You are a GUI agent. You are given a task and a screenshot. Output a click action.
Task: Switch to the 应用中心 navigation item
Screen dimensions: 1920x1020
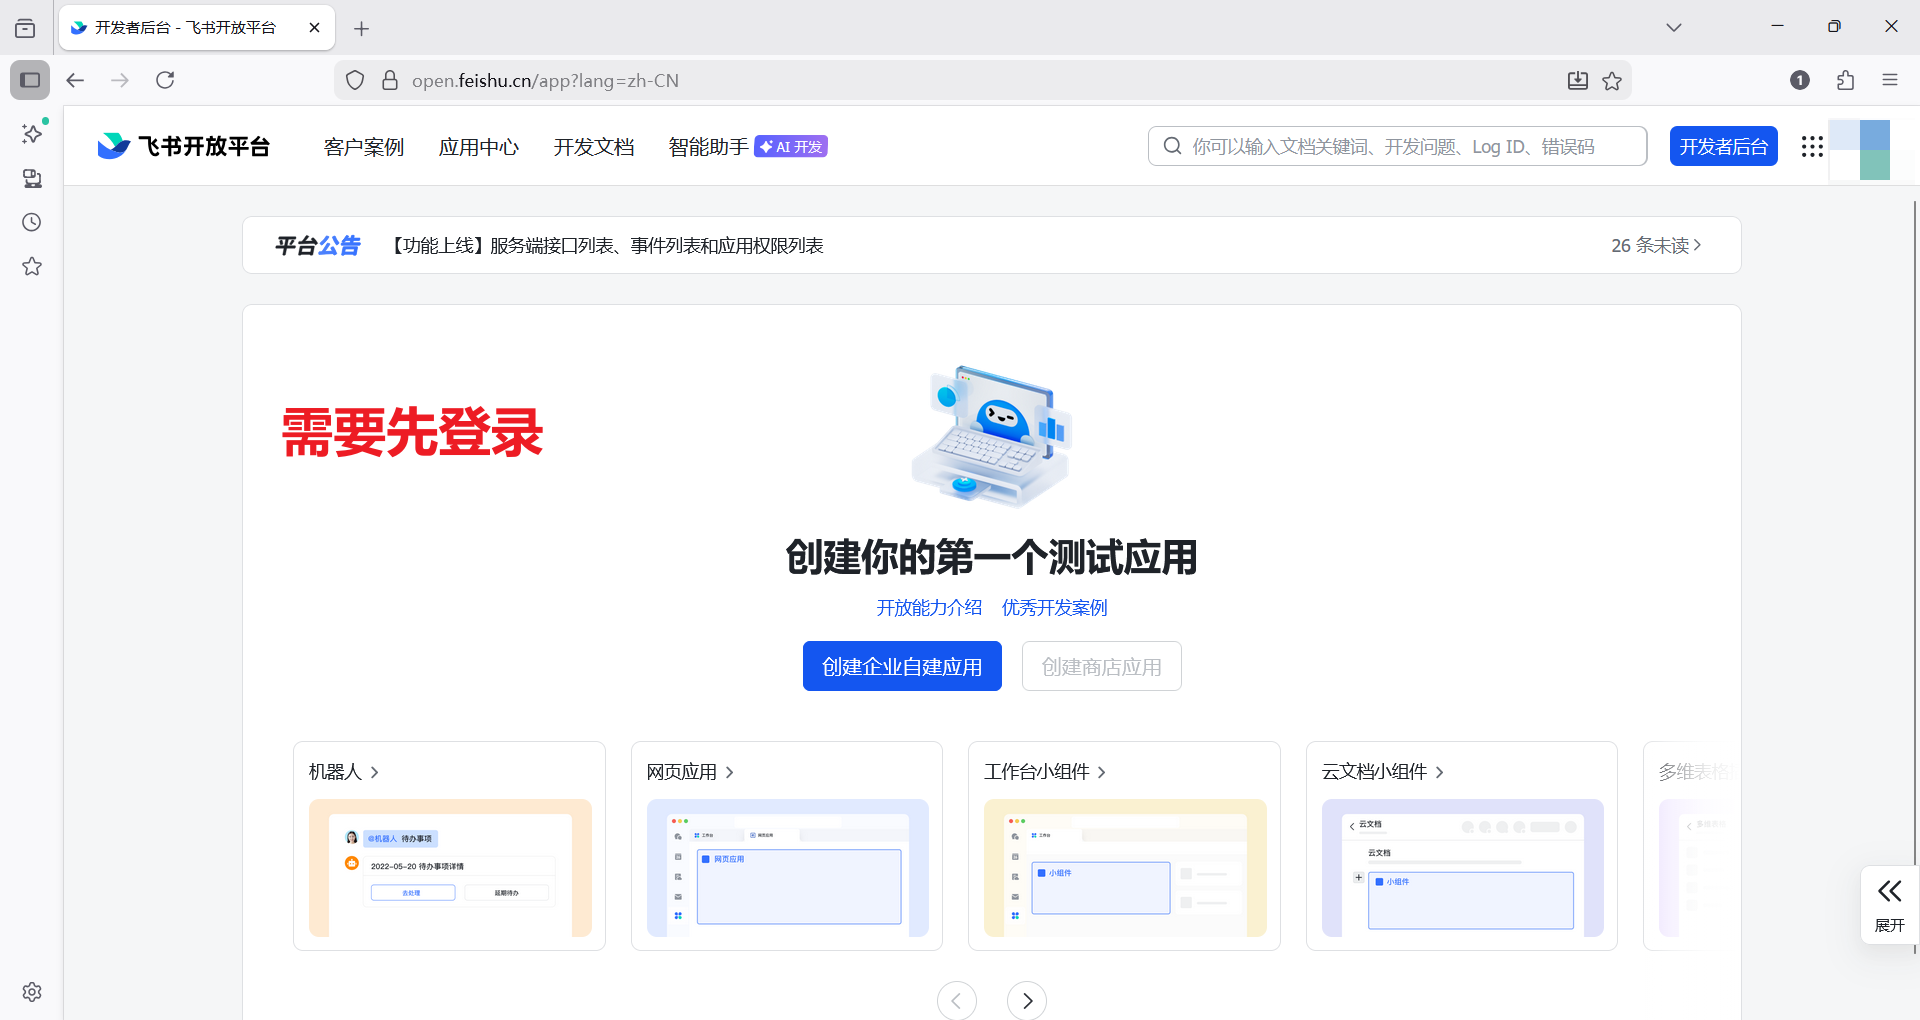(478, 146)
